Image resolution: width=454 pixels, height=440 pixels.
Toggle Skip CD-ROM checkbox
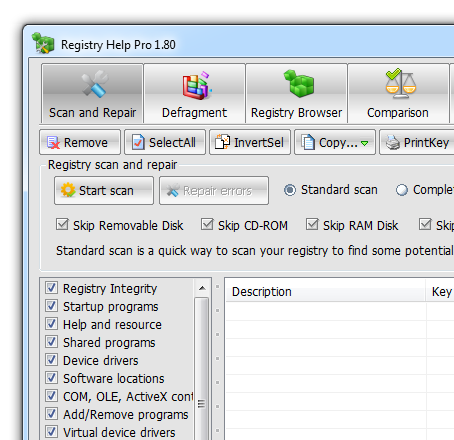pos(207,224)
